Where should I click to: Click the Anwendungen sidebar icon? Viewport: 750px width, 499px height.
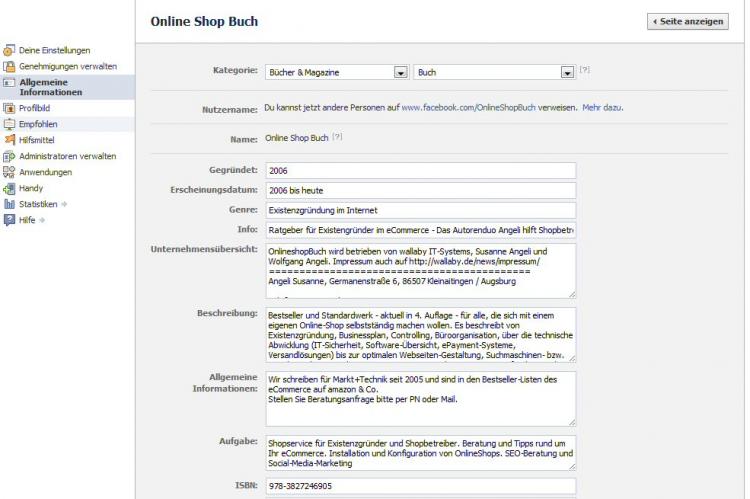[x=9, y=172]
